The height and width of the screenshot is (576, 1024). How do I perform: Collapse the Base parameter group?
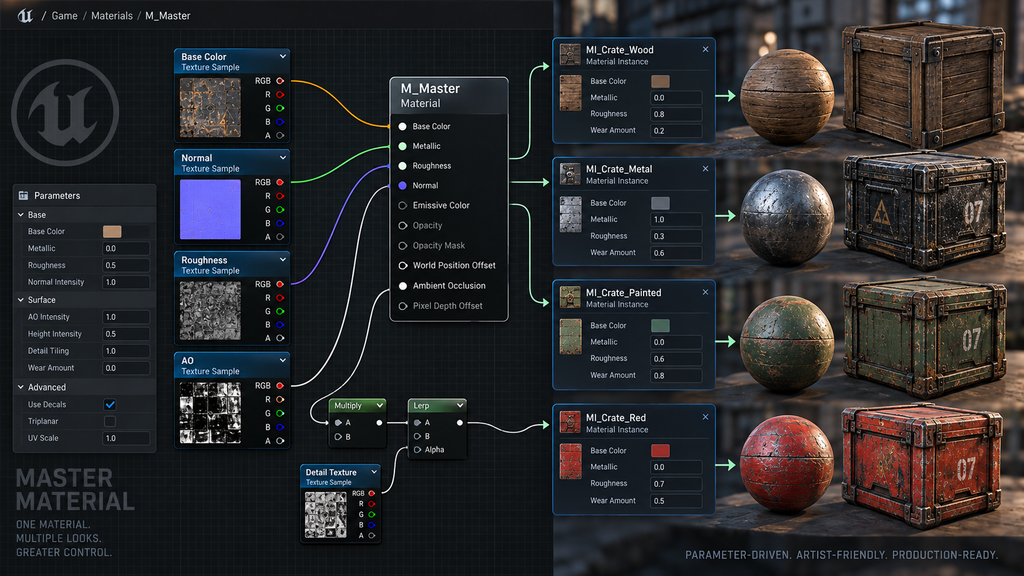(x=20, y=214)
